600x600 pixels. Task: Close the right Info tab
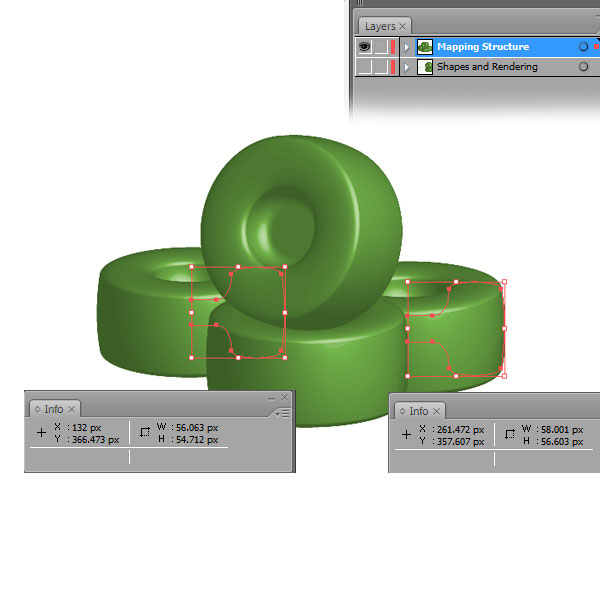click(437, 411)
